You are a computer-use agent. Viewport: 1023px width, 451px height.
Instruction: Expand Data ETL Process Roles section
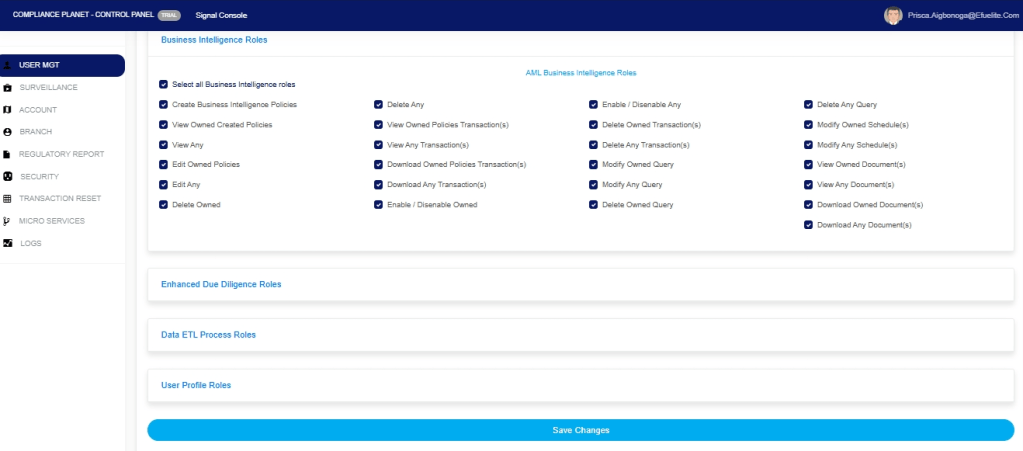[208, 335]
